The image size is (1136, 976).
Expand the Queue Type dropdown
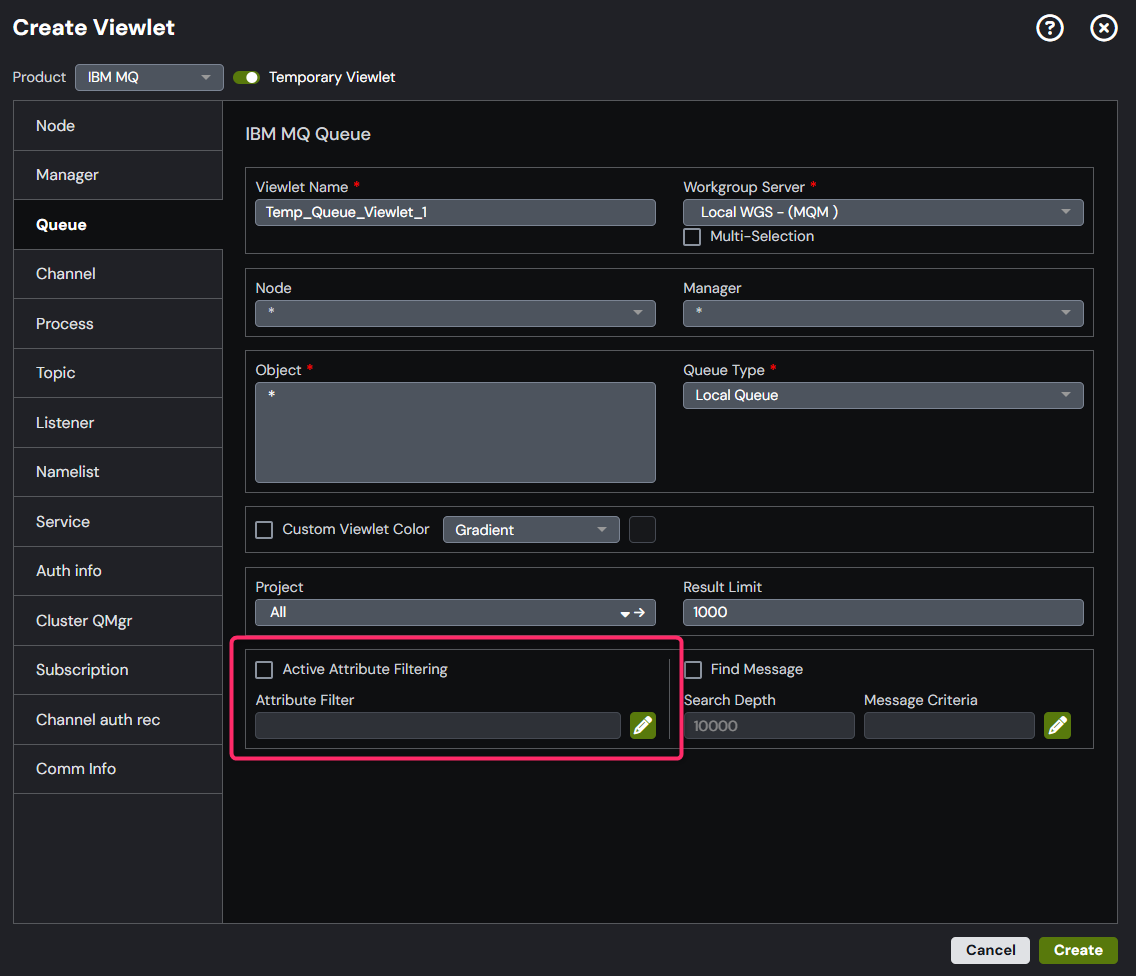883,396
